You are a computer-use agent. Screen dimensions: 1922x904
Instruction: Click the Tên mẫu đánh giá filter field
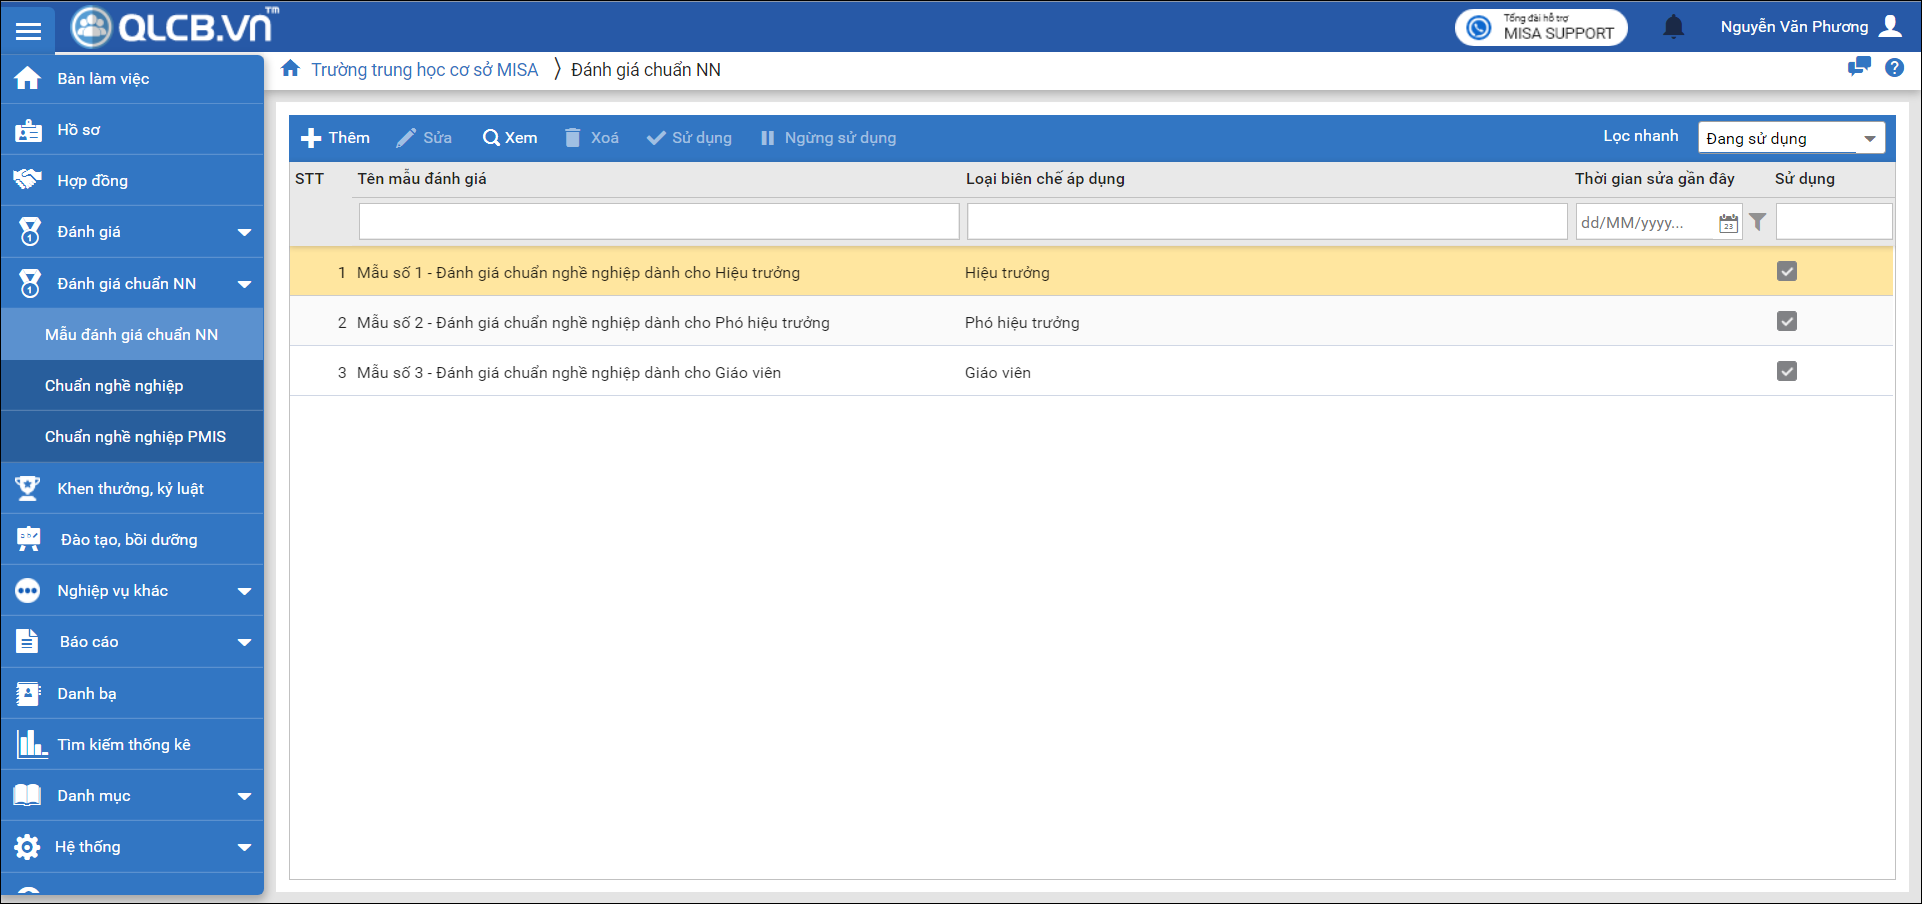click(658, 222)
